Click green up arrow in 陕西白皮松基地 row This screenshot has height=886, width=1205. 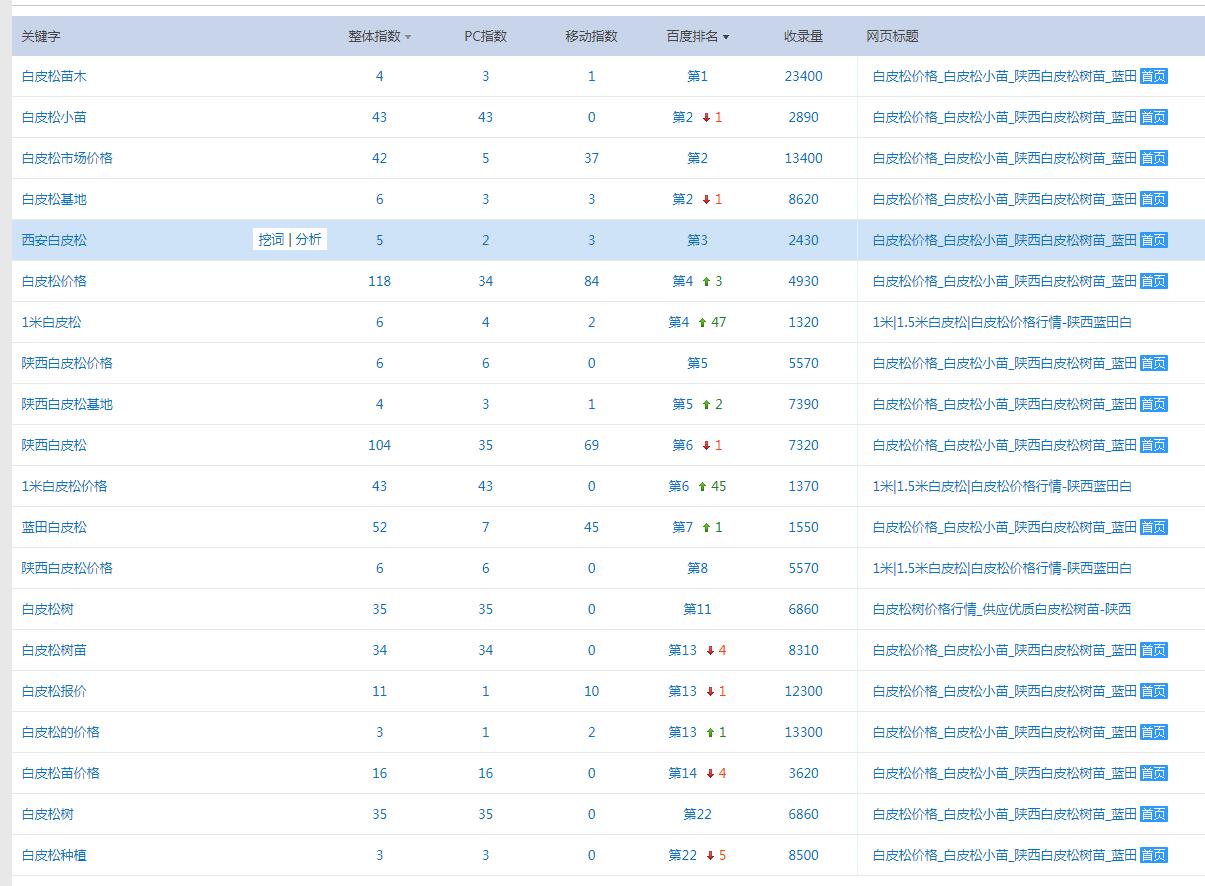(x=706, y=404)
